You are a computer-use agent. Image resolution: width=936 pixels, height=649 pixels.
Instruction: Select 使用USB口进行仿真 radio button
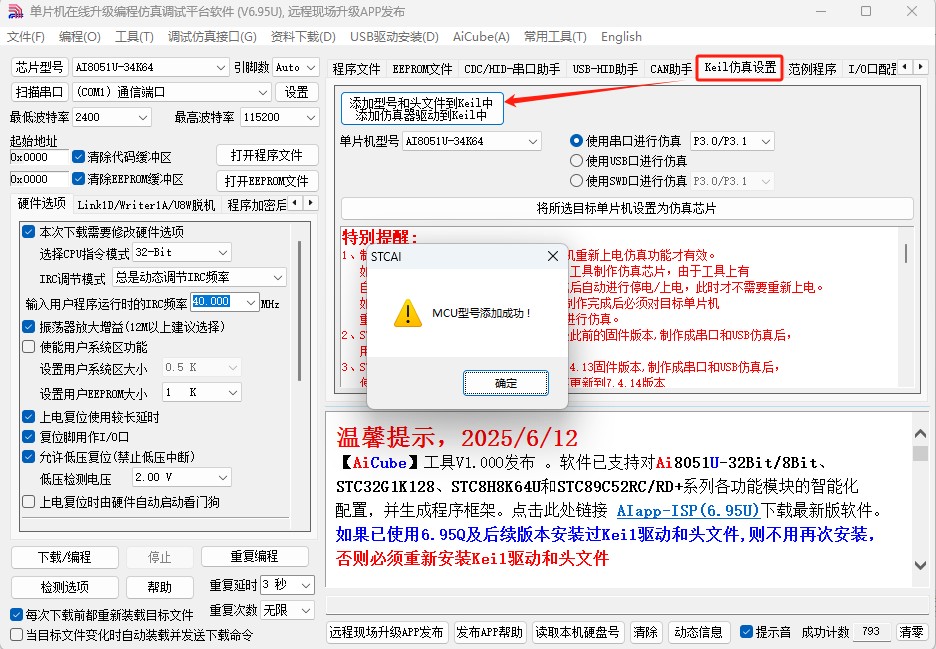(x=576, y=161)
